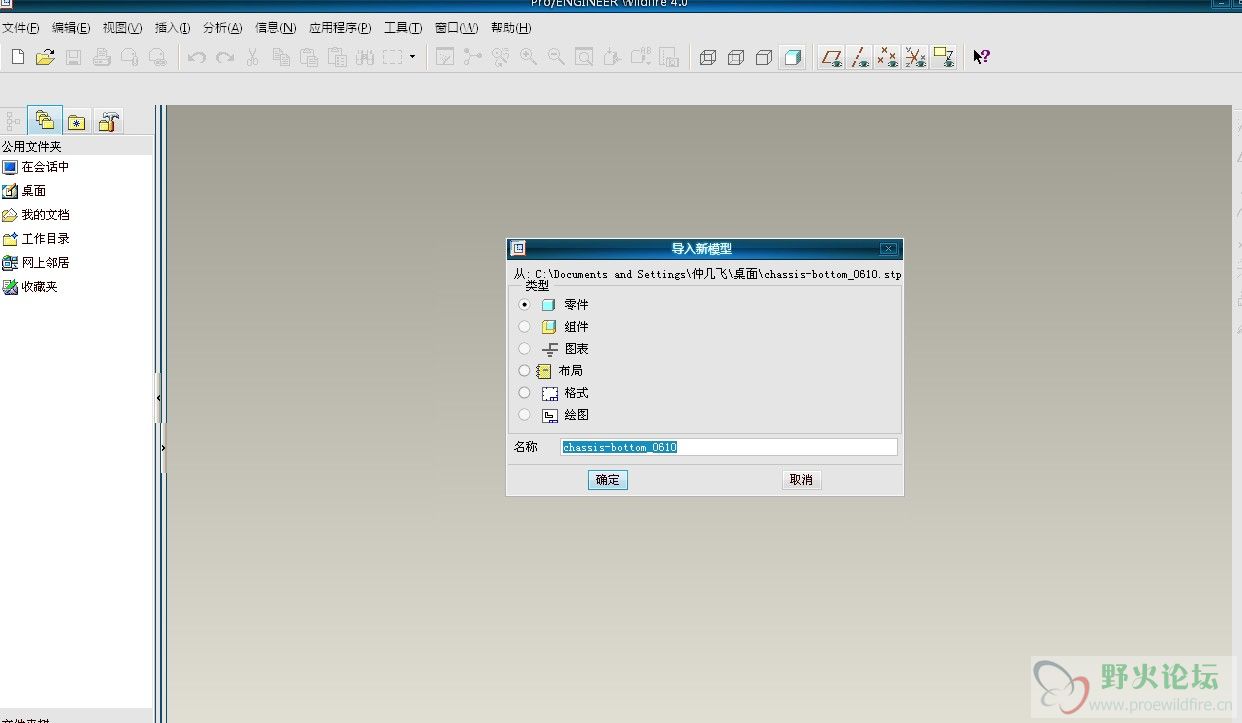The image size is (1242, 723).
Task: Open the 编辑(E) menu
Action: (71, 28)
